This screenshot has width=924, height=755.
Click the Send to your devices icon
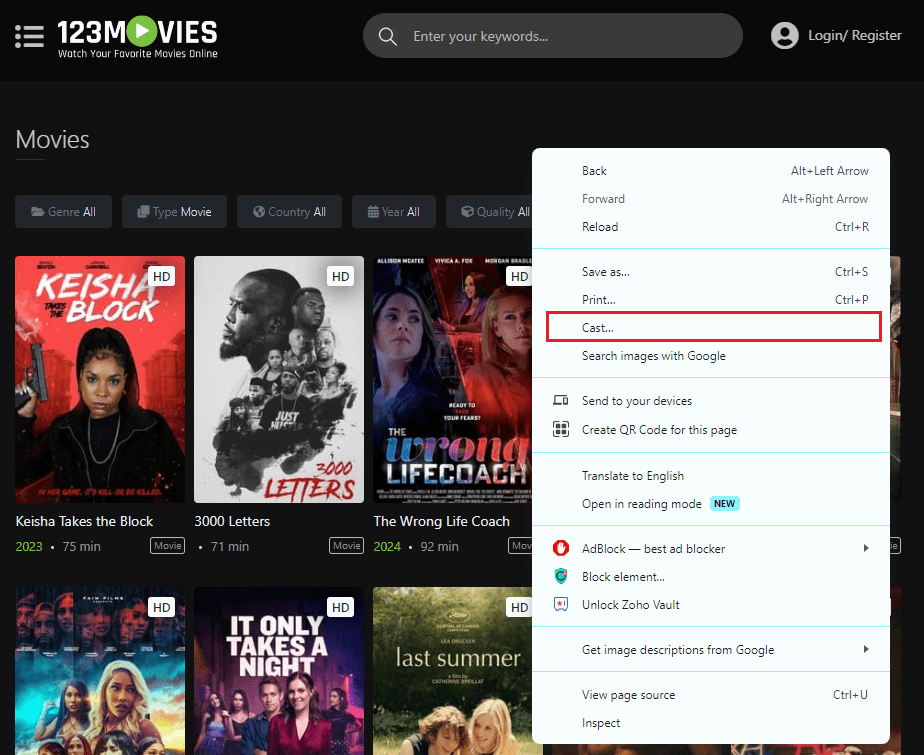pos(560,401)
